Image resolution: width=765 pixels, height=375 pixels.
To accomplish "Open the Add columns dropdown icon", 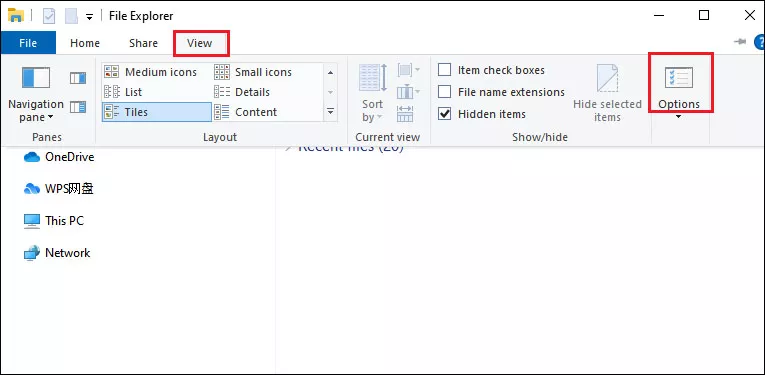I will point(409,91).
